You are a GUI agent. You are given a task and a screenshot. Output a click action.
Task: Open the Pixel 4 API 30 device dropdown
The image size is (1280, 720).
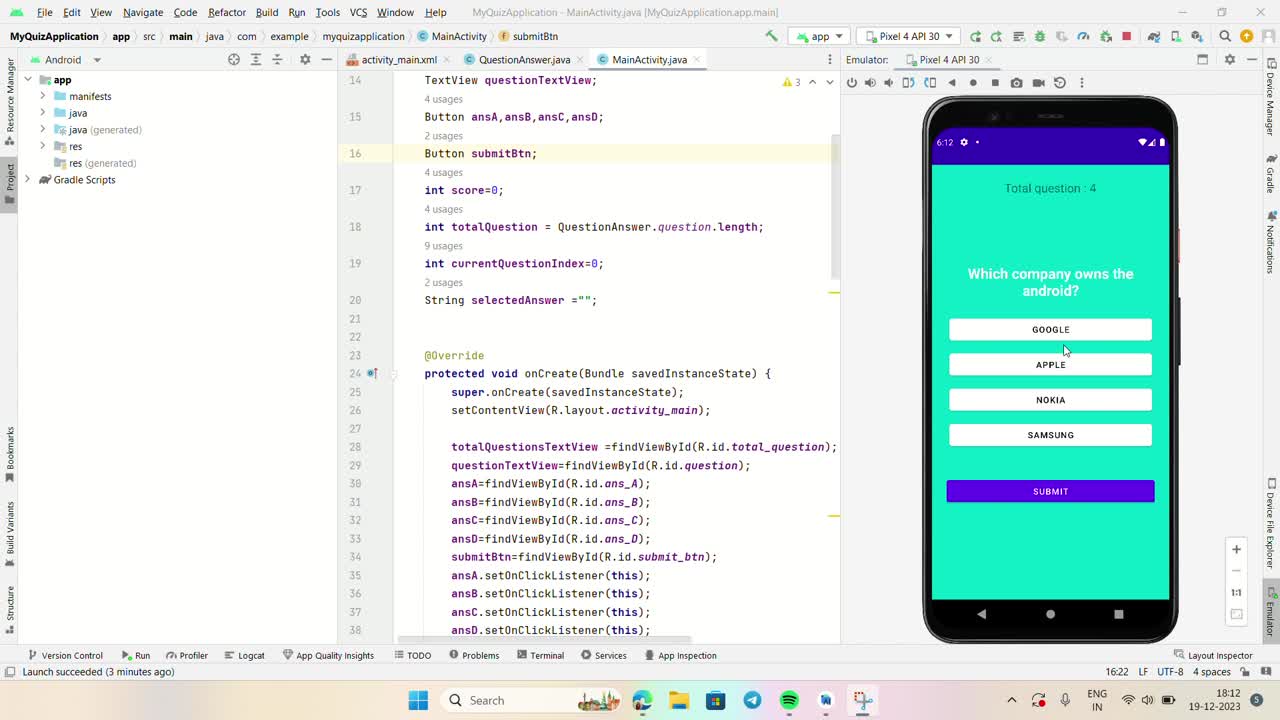tap(908, 36)
